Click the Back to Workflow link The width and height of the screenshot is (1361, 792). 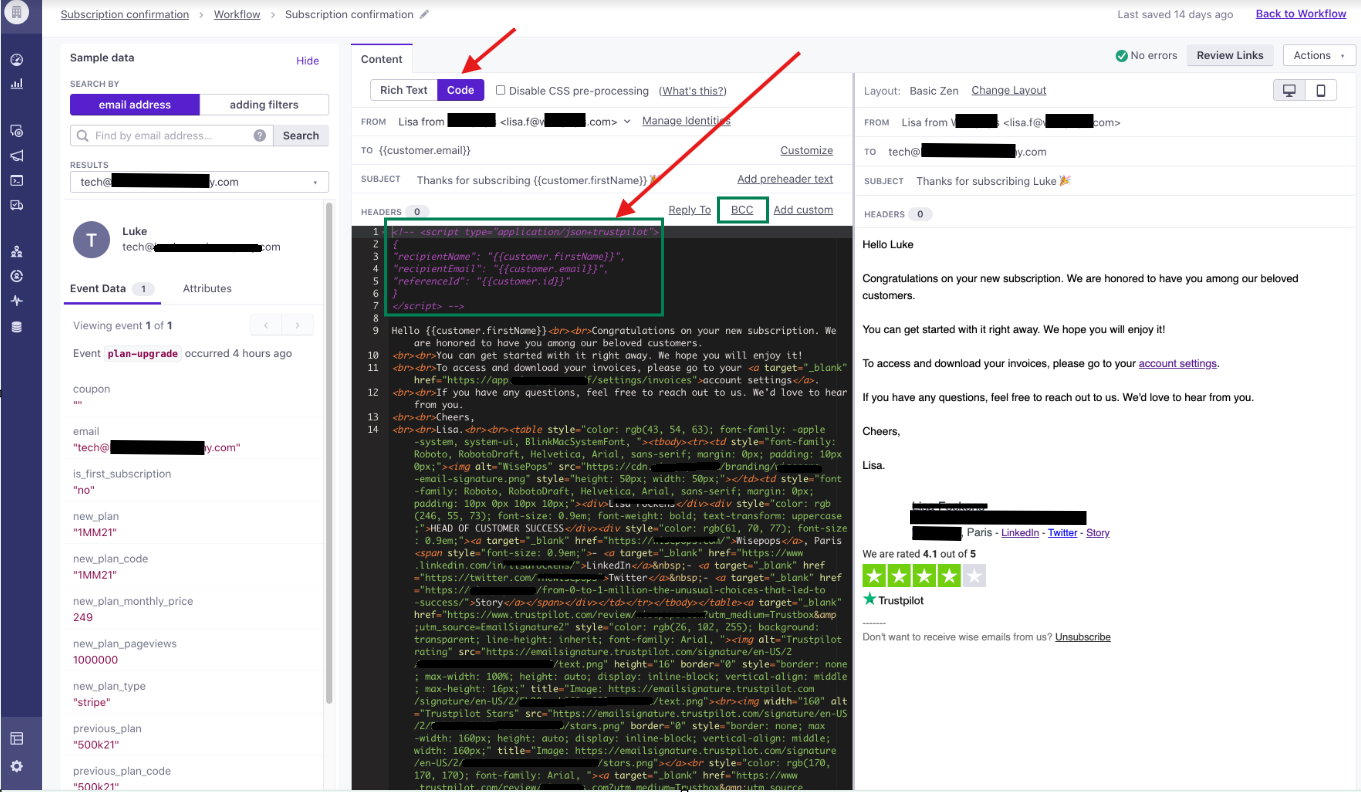coord(1300,14)
